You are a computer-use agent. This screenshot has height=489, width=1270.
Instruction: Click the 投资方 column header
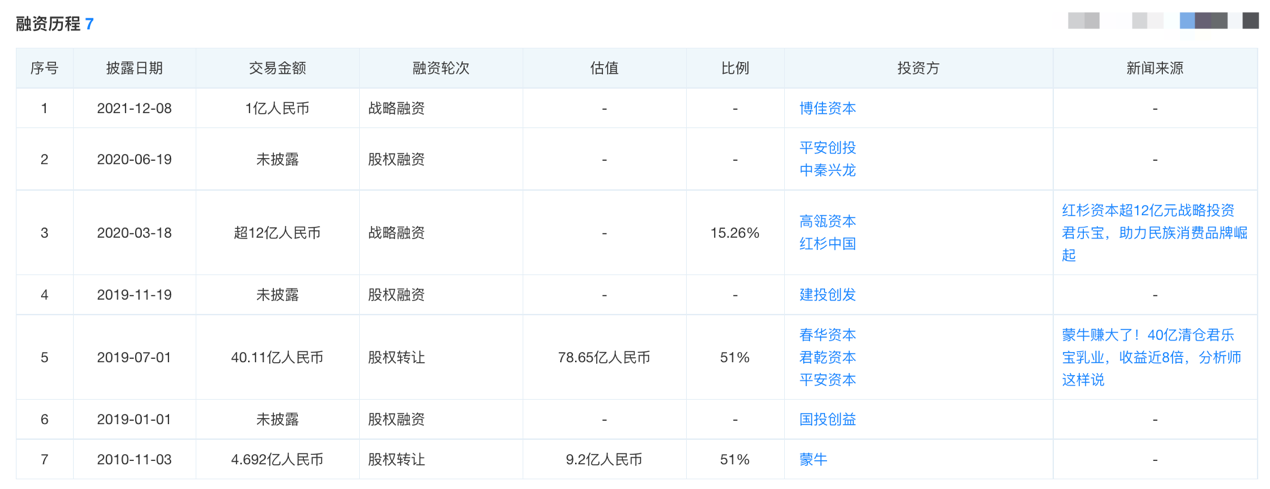tap(918, 69)
